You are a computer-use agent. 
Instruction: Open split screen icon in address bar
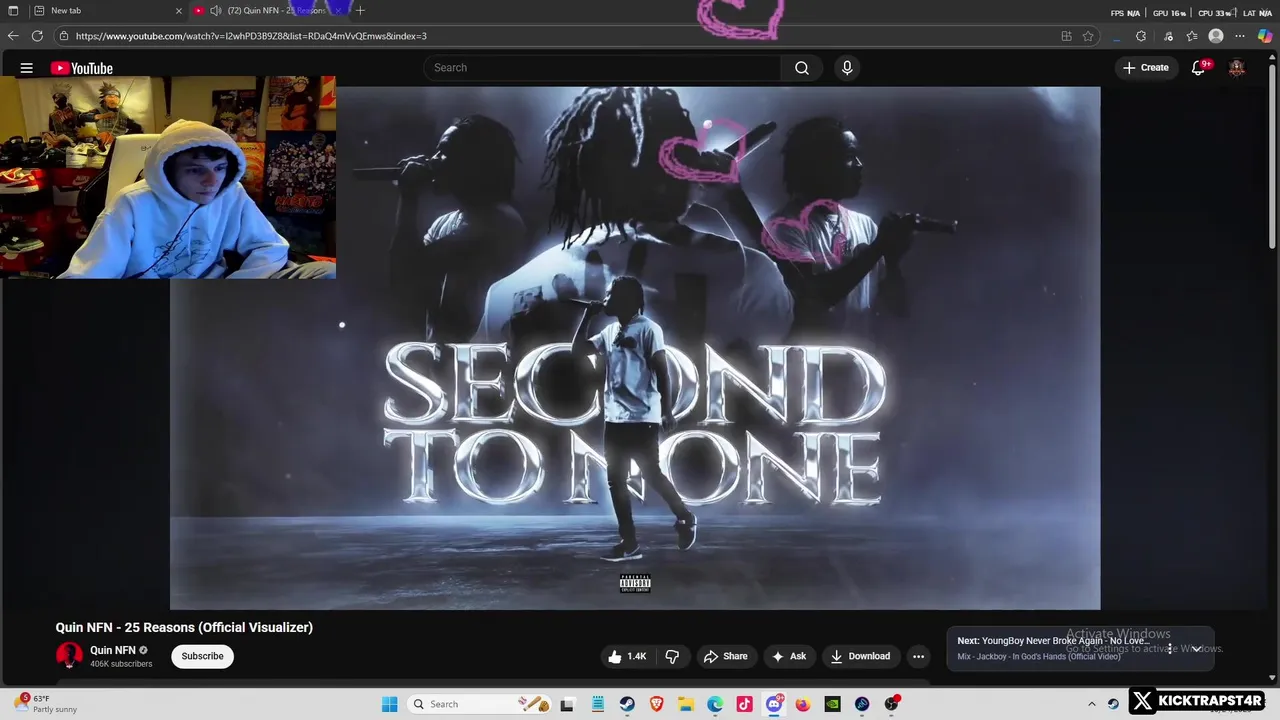click(x=1066, y=36)
